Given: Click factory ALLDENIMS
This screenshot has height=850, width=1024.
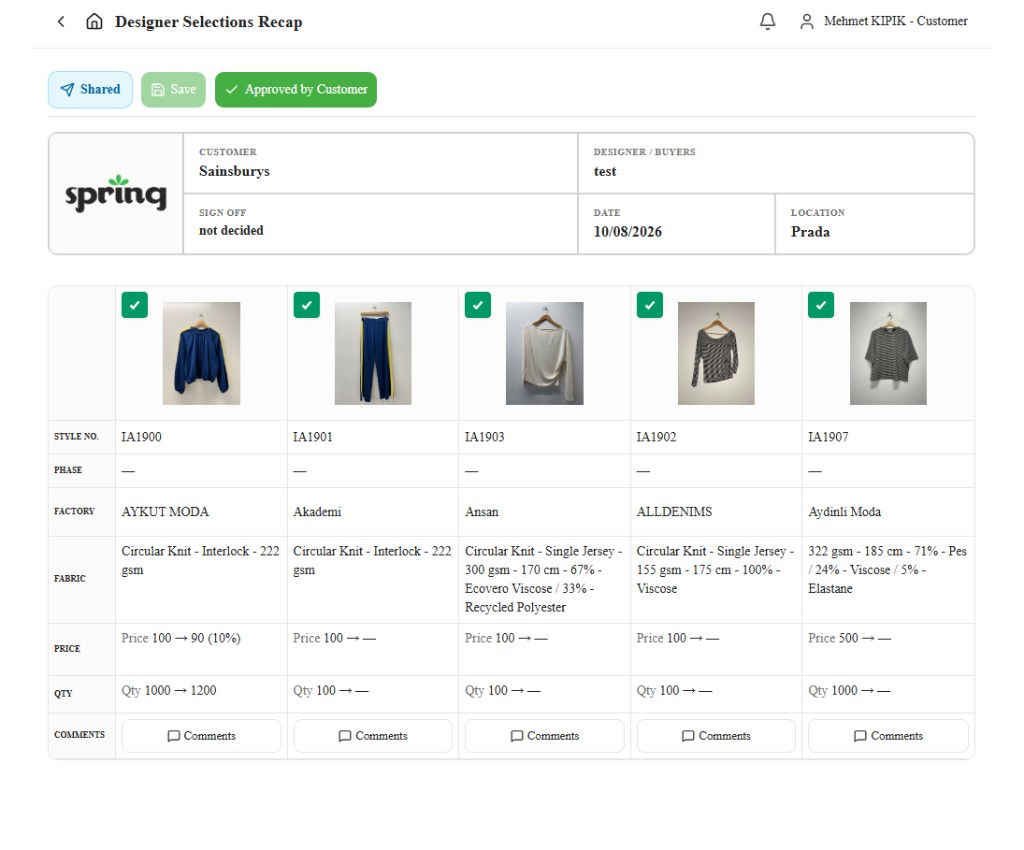Looking at the screenshot, I should click(675, 512).
